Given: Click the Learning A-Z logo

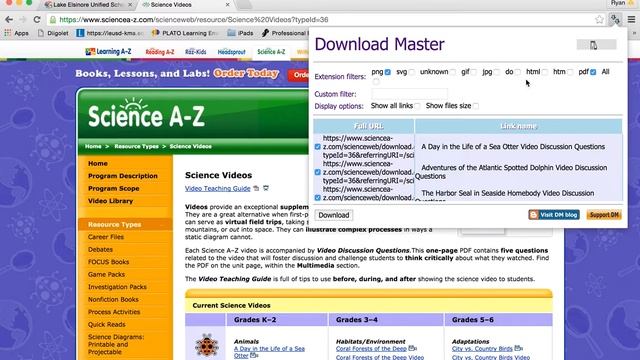Looking at the screenshot, I should (108, 51).
